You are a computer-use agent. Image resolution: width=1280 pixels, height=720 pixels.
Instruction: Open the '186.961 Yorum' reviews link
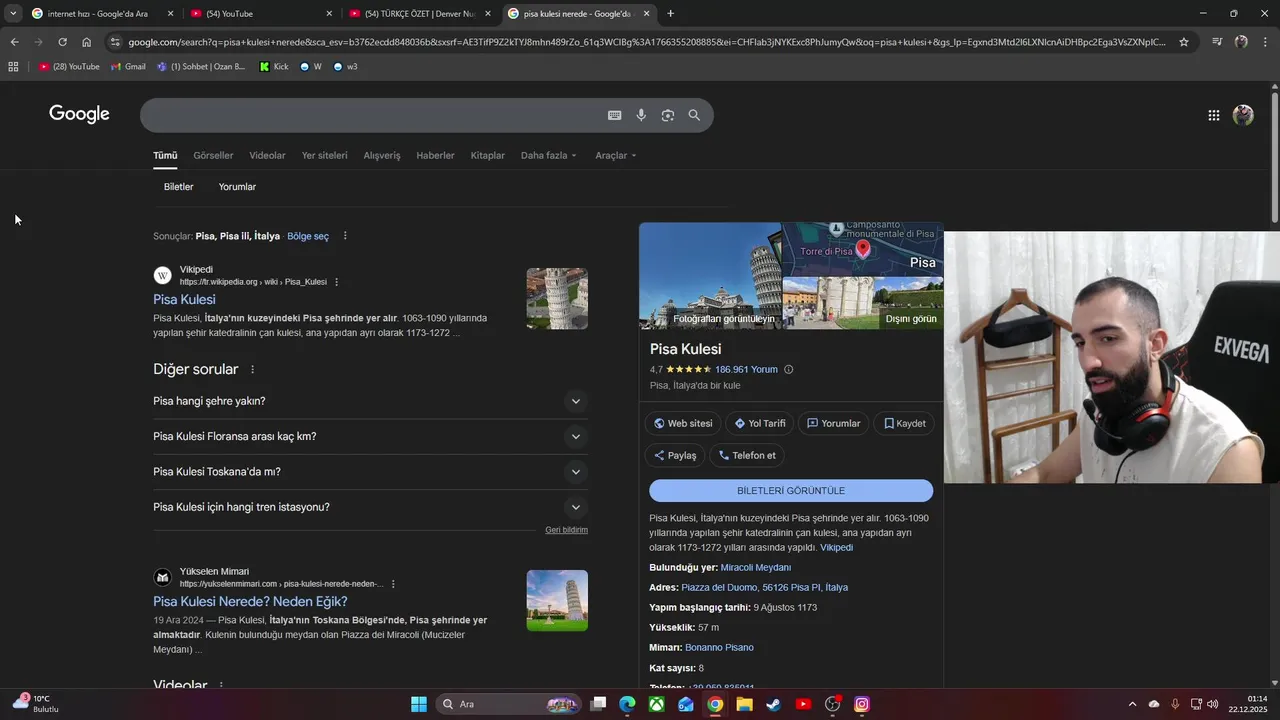pos(746,369)
